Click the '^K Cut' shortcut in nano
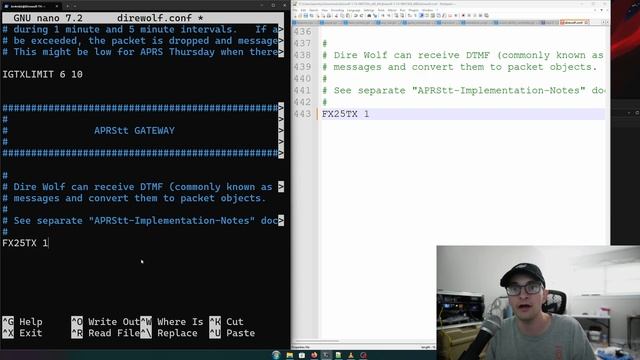The height and width of the screenshot is (360, 640). (227, 322)
